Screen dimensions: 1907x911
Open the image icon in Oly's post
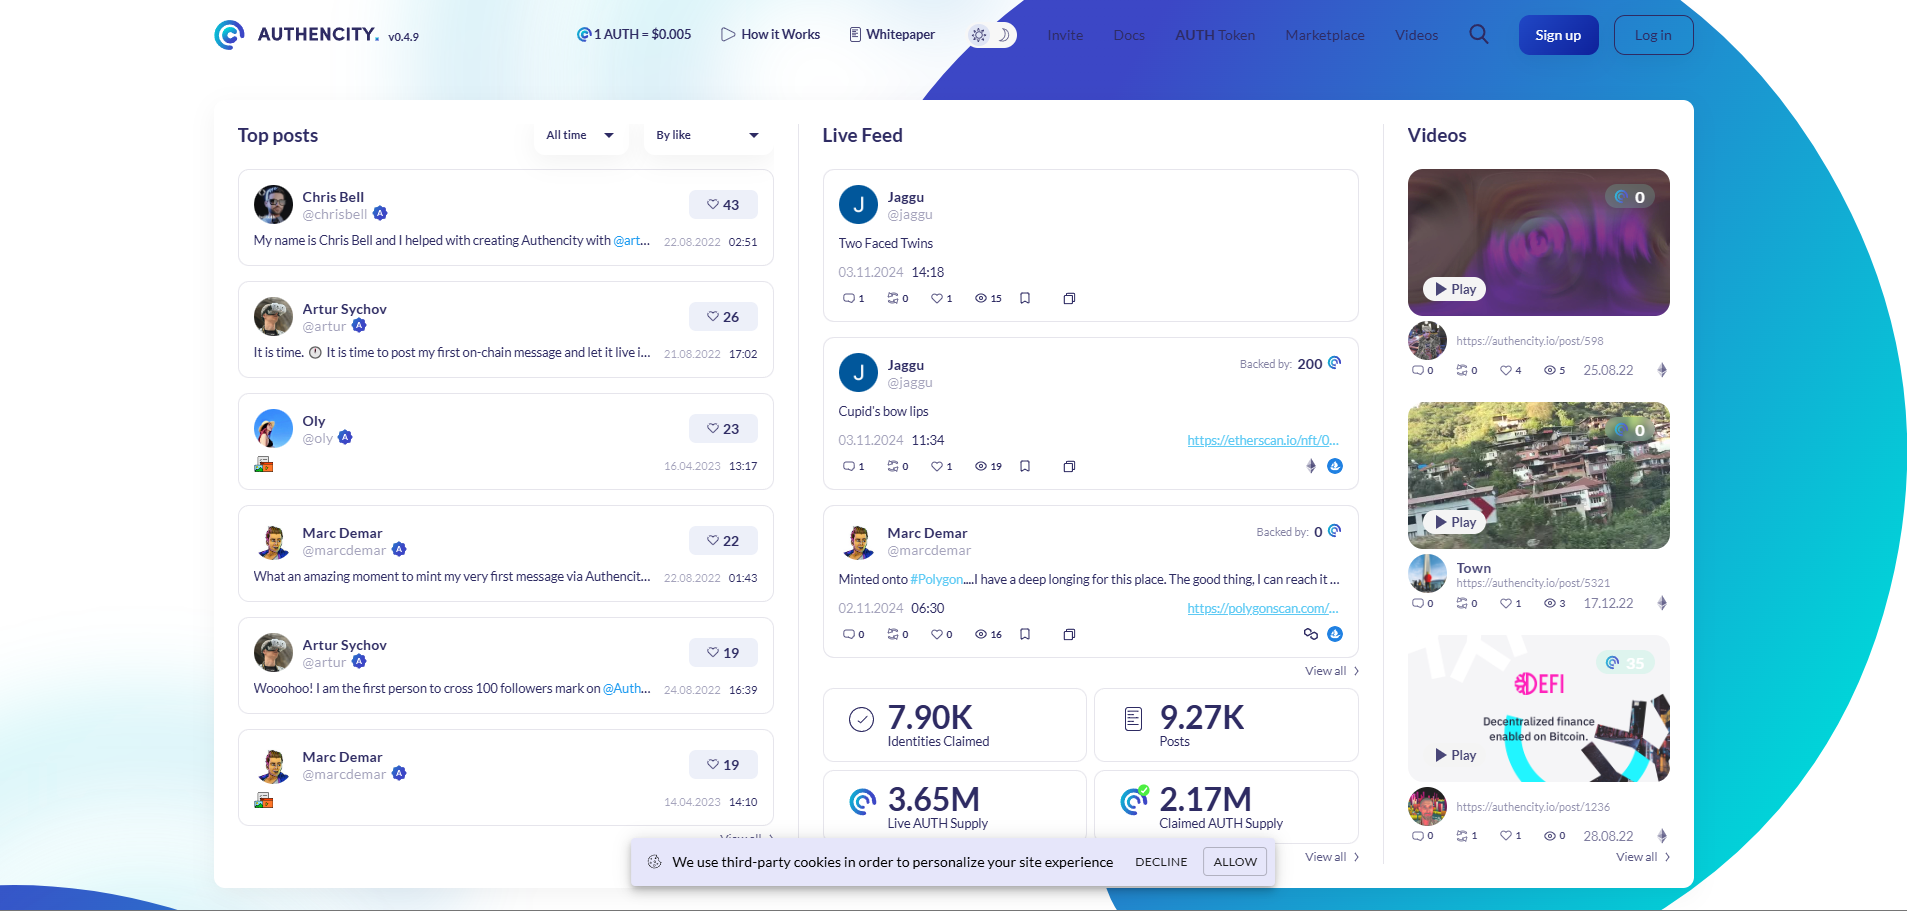263,465
